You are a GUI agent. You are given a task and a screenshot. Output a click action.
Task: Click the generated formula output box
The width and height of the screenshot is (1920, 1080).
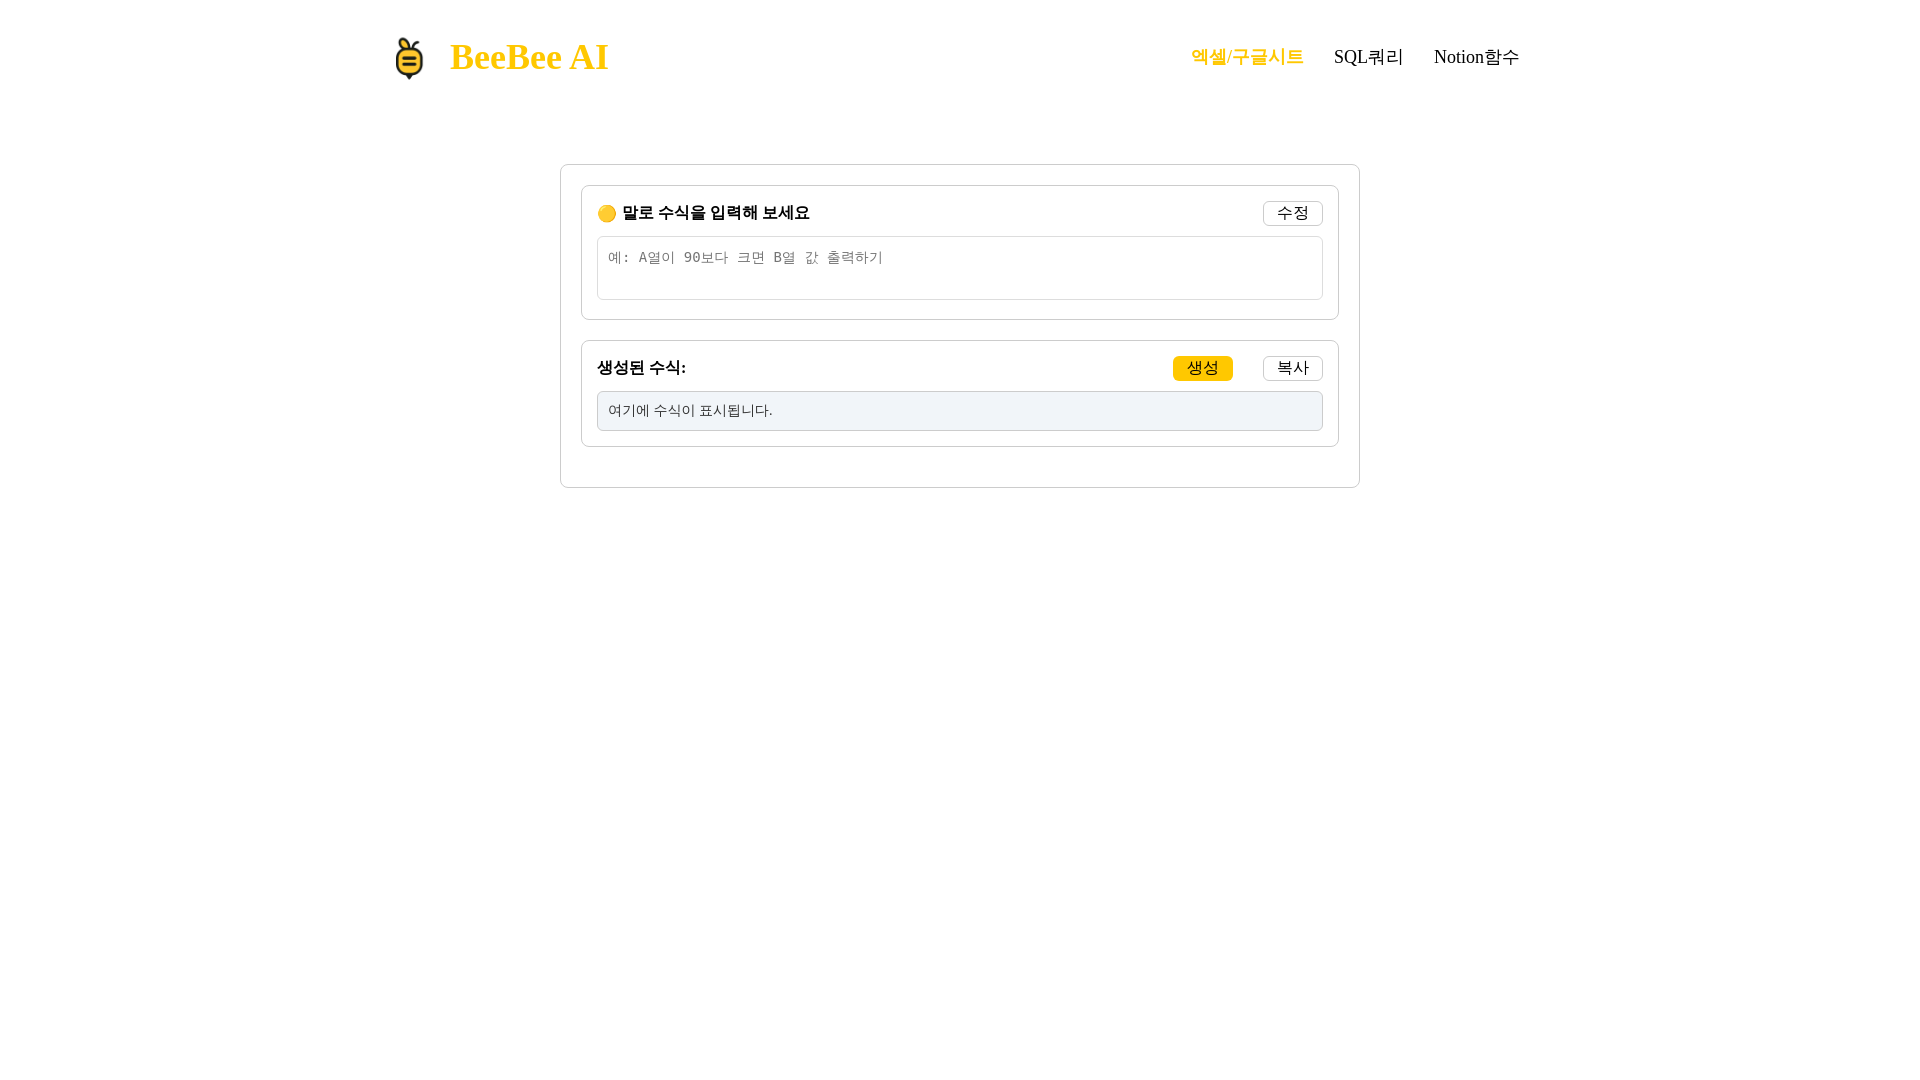(x=960, y=411)
